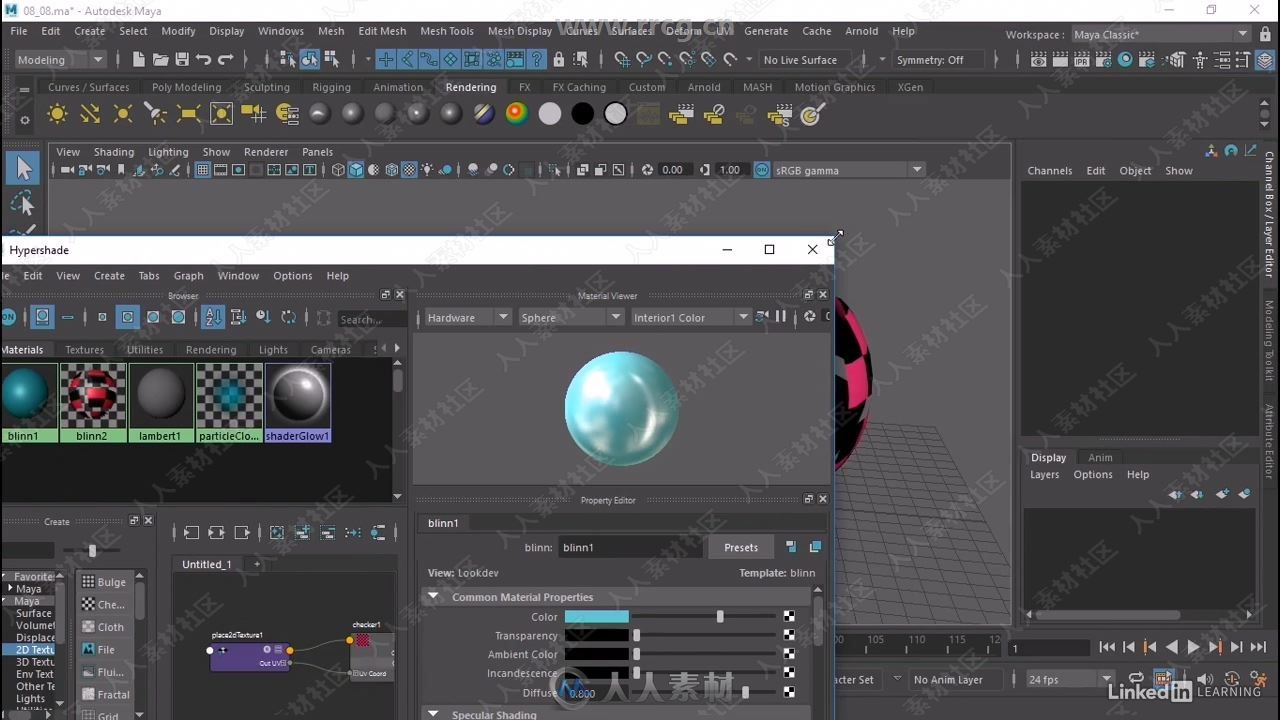The image size is (1280, 720).
Task: Create new scene with the toolbar icon
Action: click(139, 60)
